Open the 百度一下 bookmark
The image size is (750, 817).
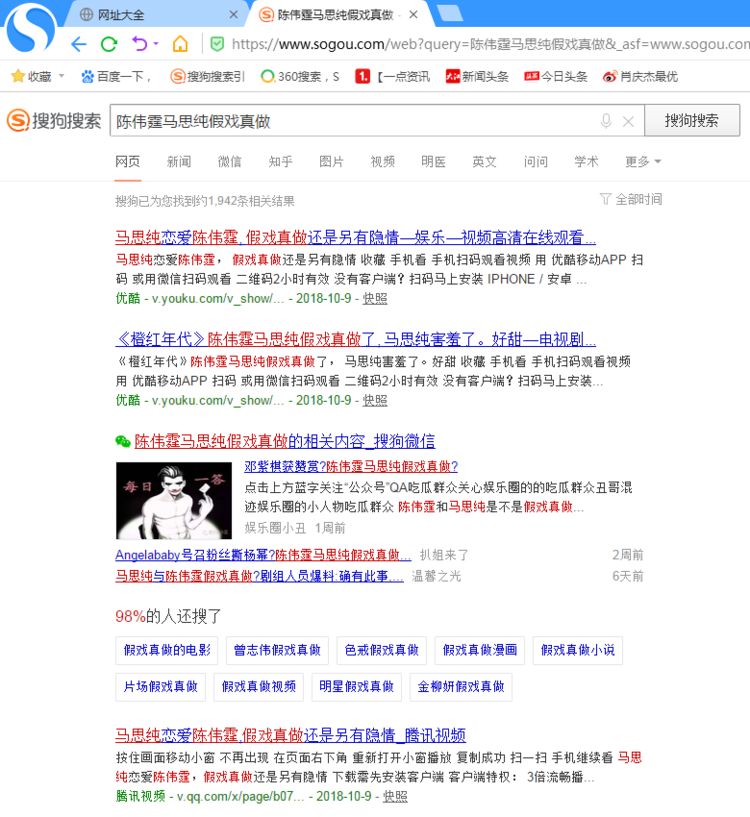click(116, 77)
